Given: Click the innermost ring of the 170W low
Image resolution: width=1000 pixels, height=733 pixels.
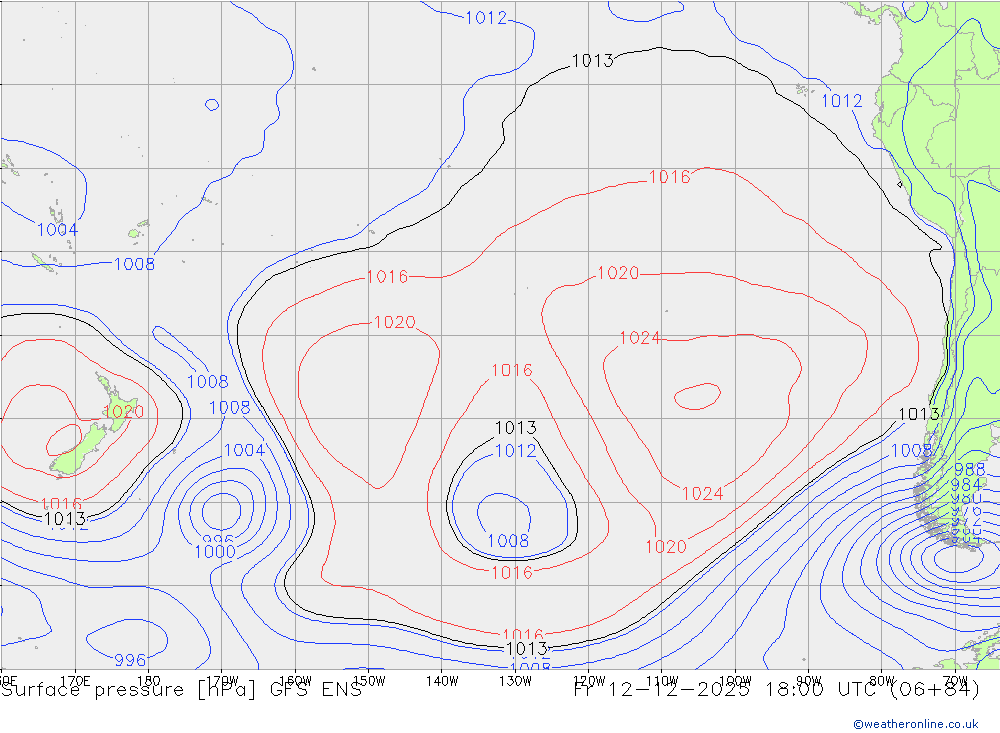Looking at the screenshot, I should click(221, 511).
